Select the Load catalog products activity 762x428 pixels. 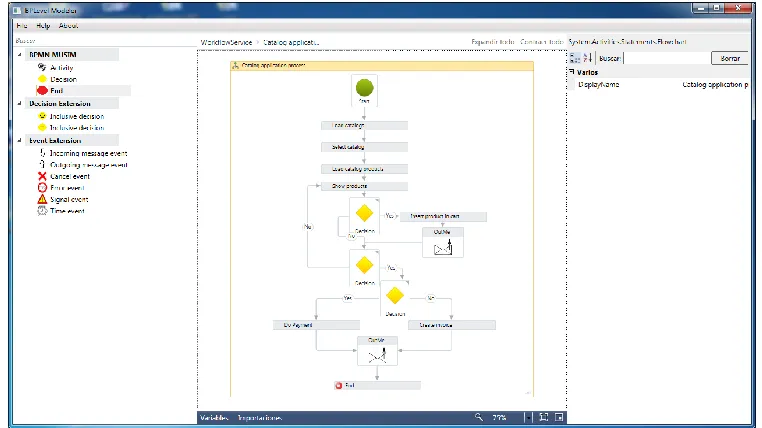coord(364,169)
